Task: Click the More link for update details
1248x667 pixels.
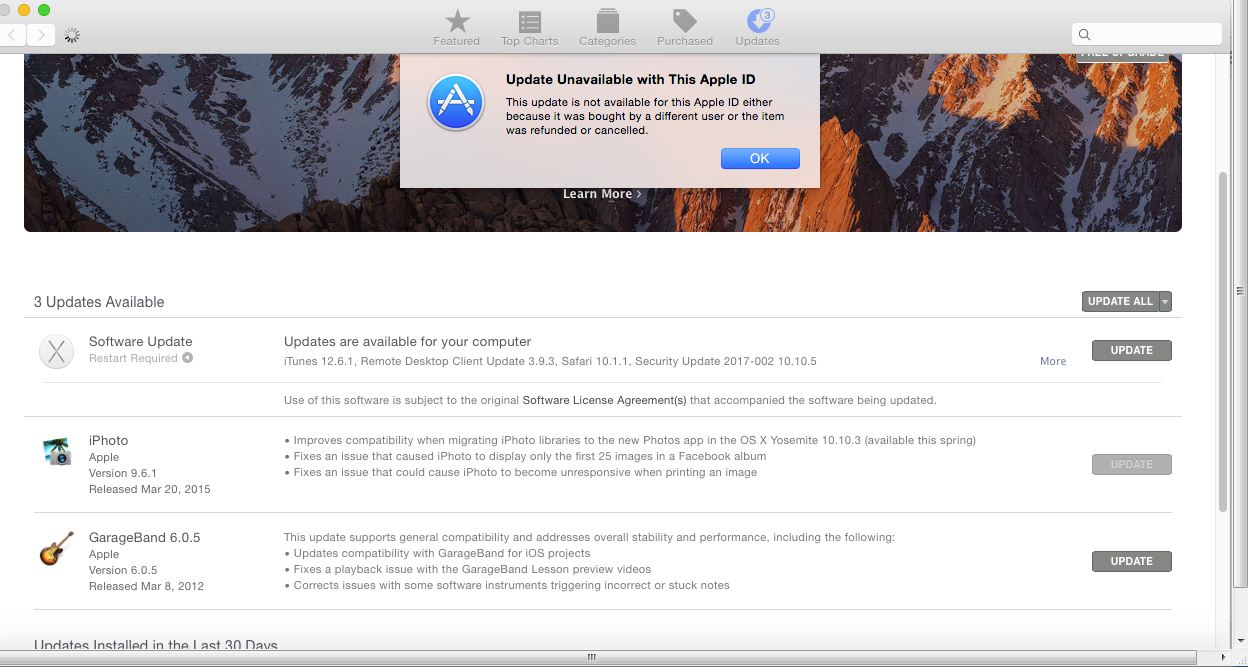Action: click(x=1053, y=361)
